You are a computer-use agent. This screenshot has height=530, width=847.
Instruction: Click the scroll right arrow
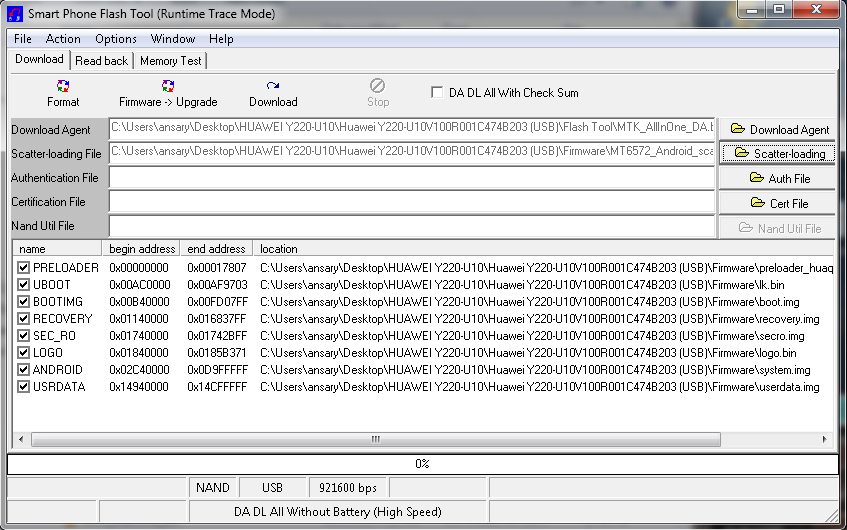point(824,439)
